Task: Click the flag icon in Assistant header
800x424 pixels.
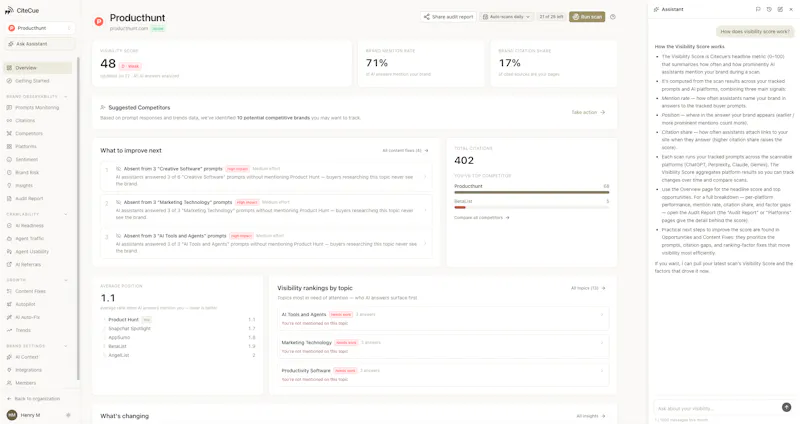Action: [x=758, y=9]
